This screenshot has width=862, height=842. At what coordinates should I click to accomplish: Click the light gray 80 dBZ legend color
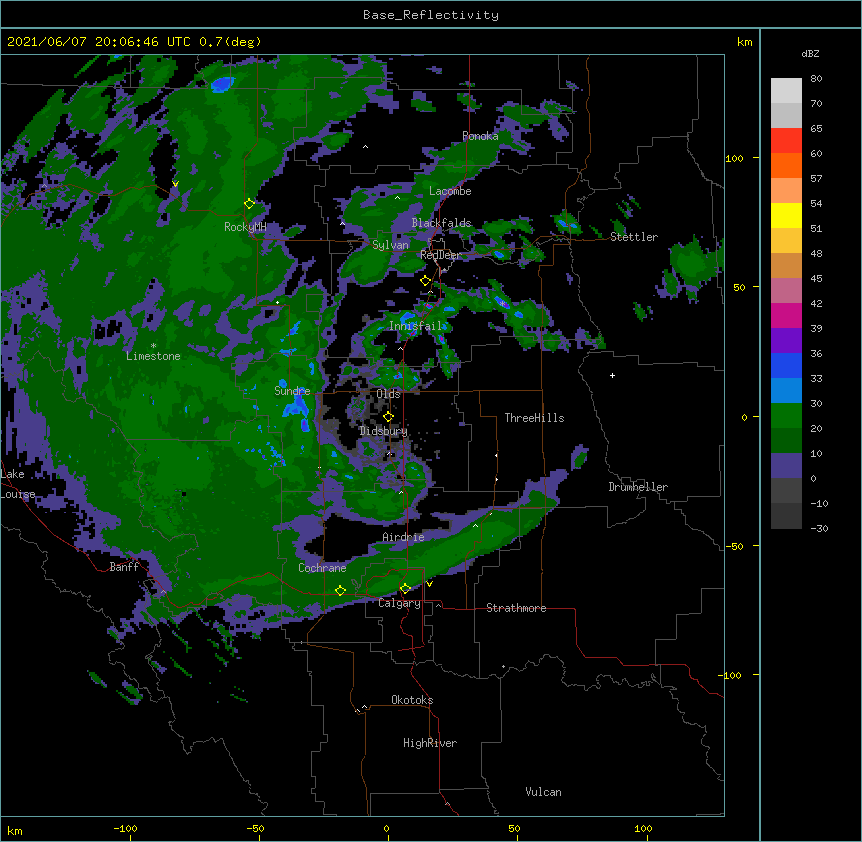click(786, 91)
